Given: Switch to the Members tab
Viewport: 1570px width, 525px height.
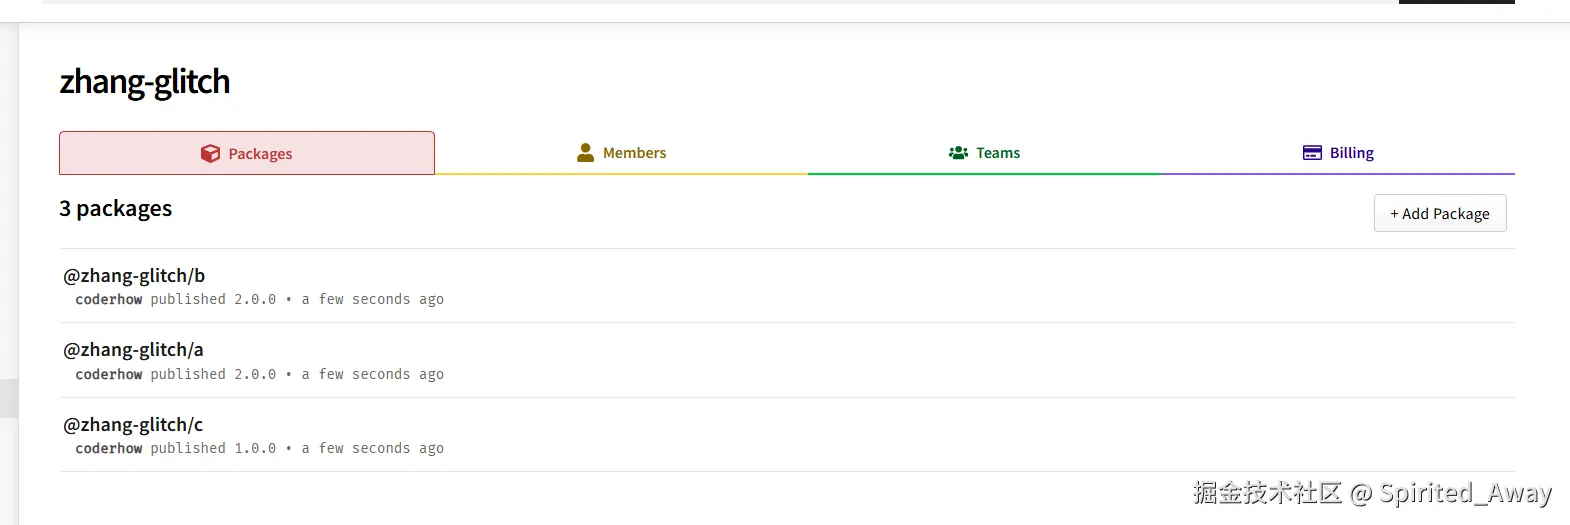Looking at the screenshot, I should pos(621,153).
